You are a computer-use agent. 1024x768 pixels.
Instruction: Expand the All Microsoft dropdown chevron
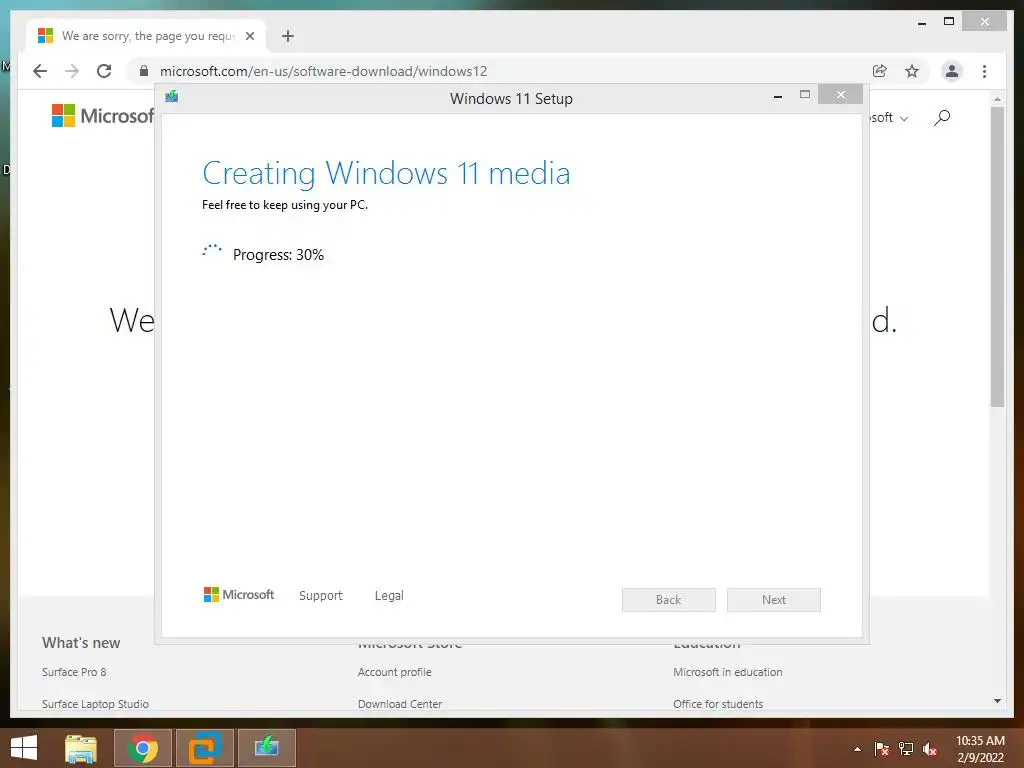click(904, 118)
